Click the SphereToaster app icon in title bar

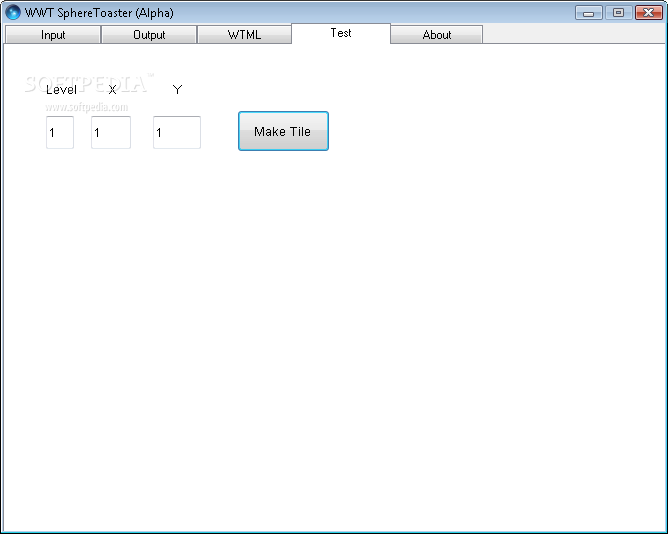[13, 12]
